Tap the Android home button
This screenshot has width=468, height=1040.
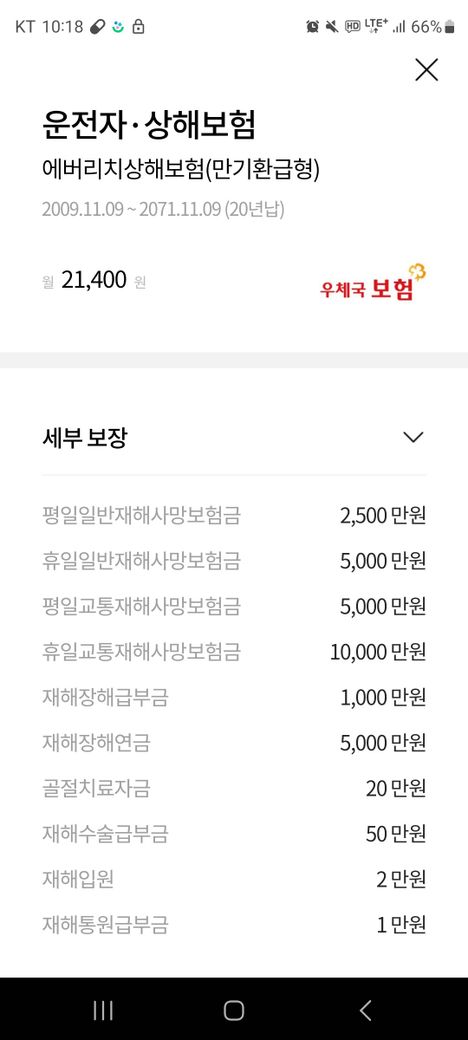pos(234,1010)
